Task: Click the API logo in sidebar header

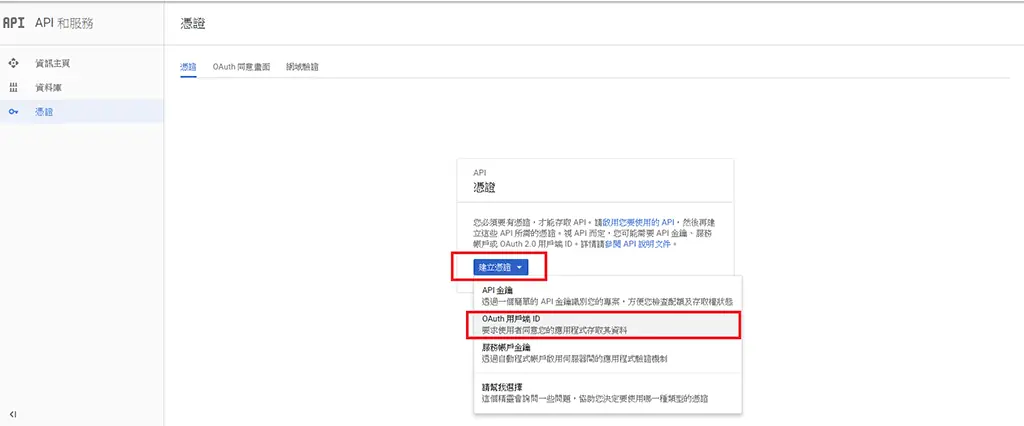Action: [14, 24]
